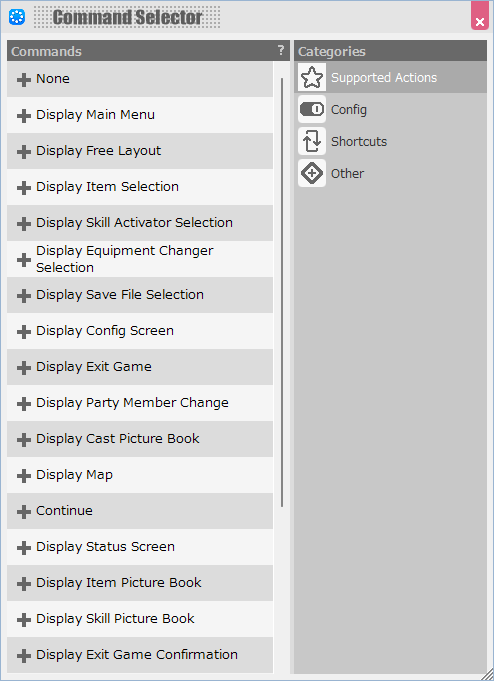The height and width of the screenshot is (681, 494).
Task: Pick Display Map command text
Action: click(x=74, y=475)
